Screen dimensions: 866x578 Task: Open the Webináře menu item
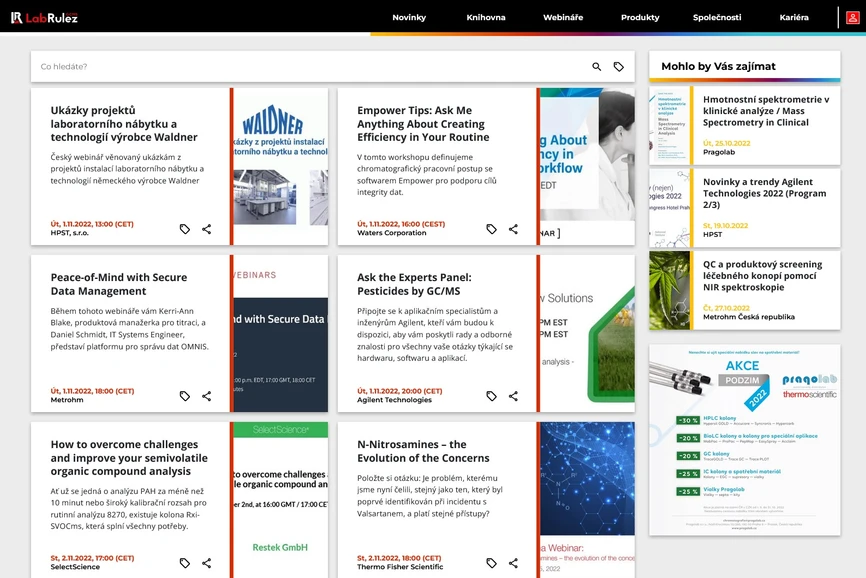pos(563,17)
